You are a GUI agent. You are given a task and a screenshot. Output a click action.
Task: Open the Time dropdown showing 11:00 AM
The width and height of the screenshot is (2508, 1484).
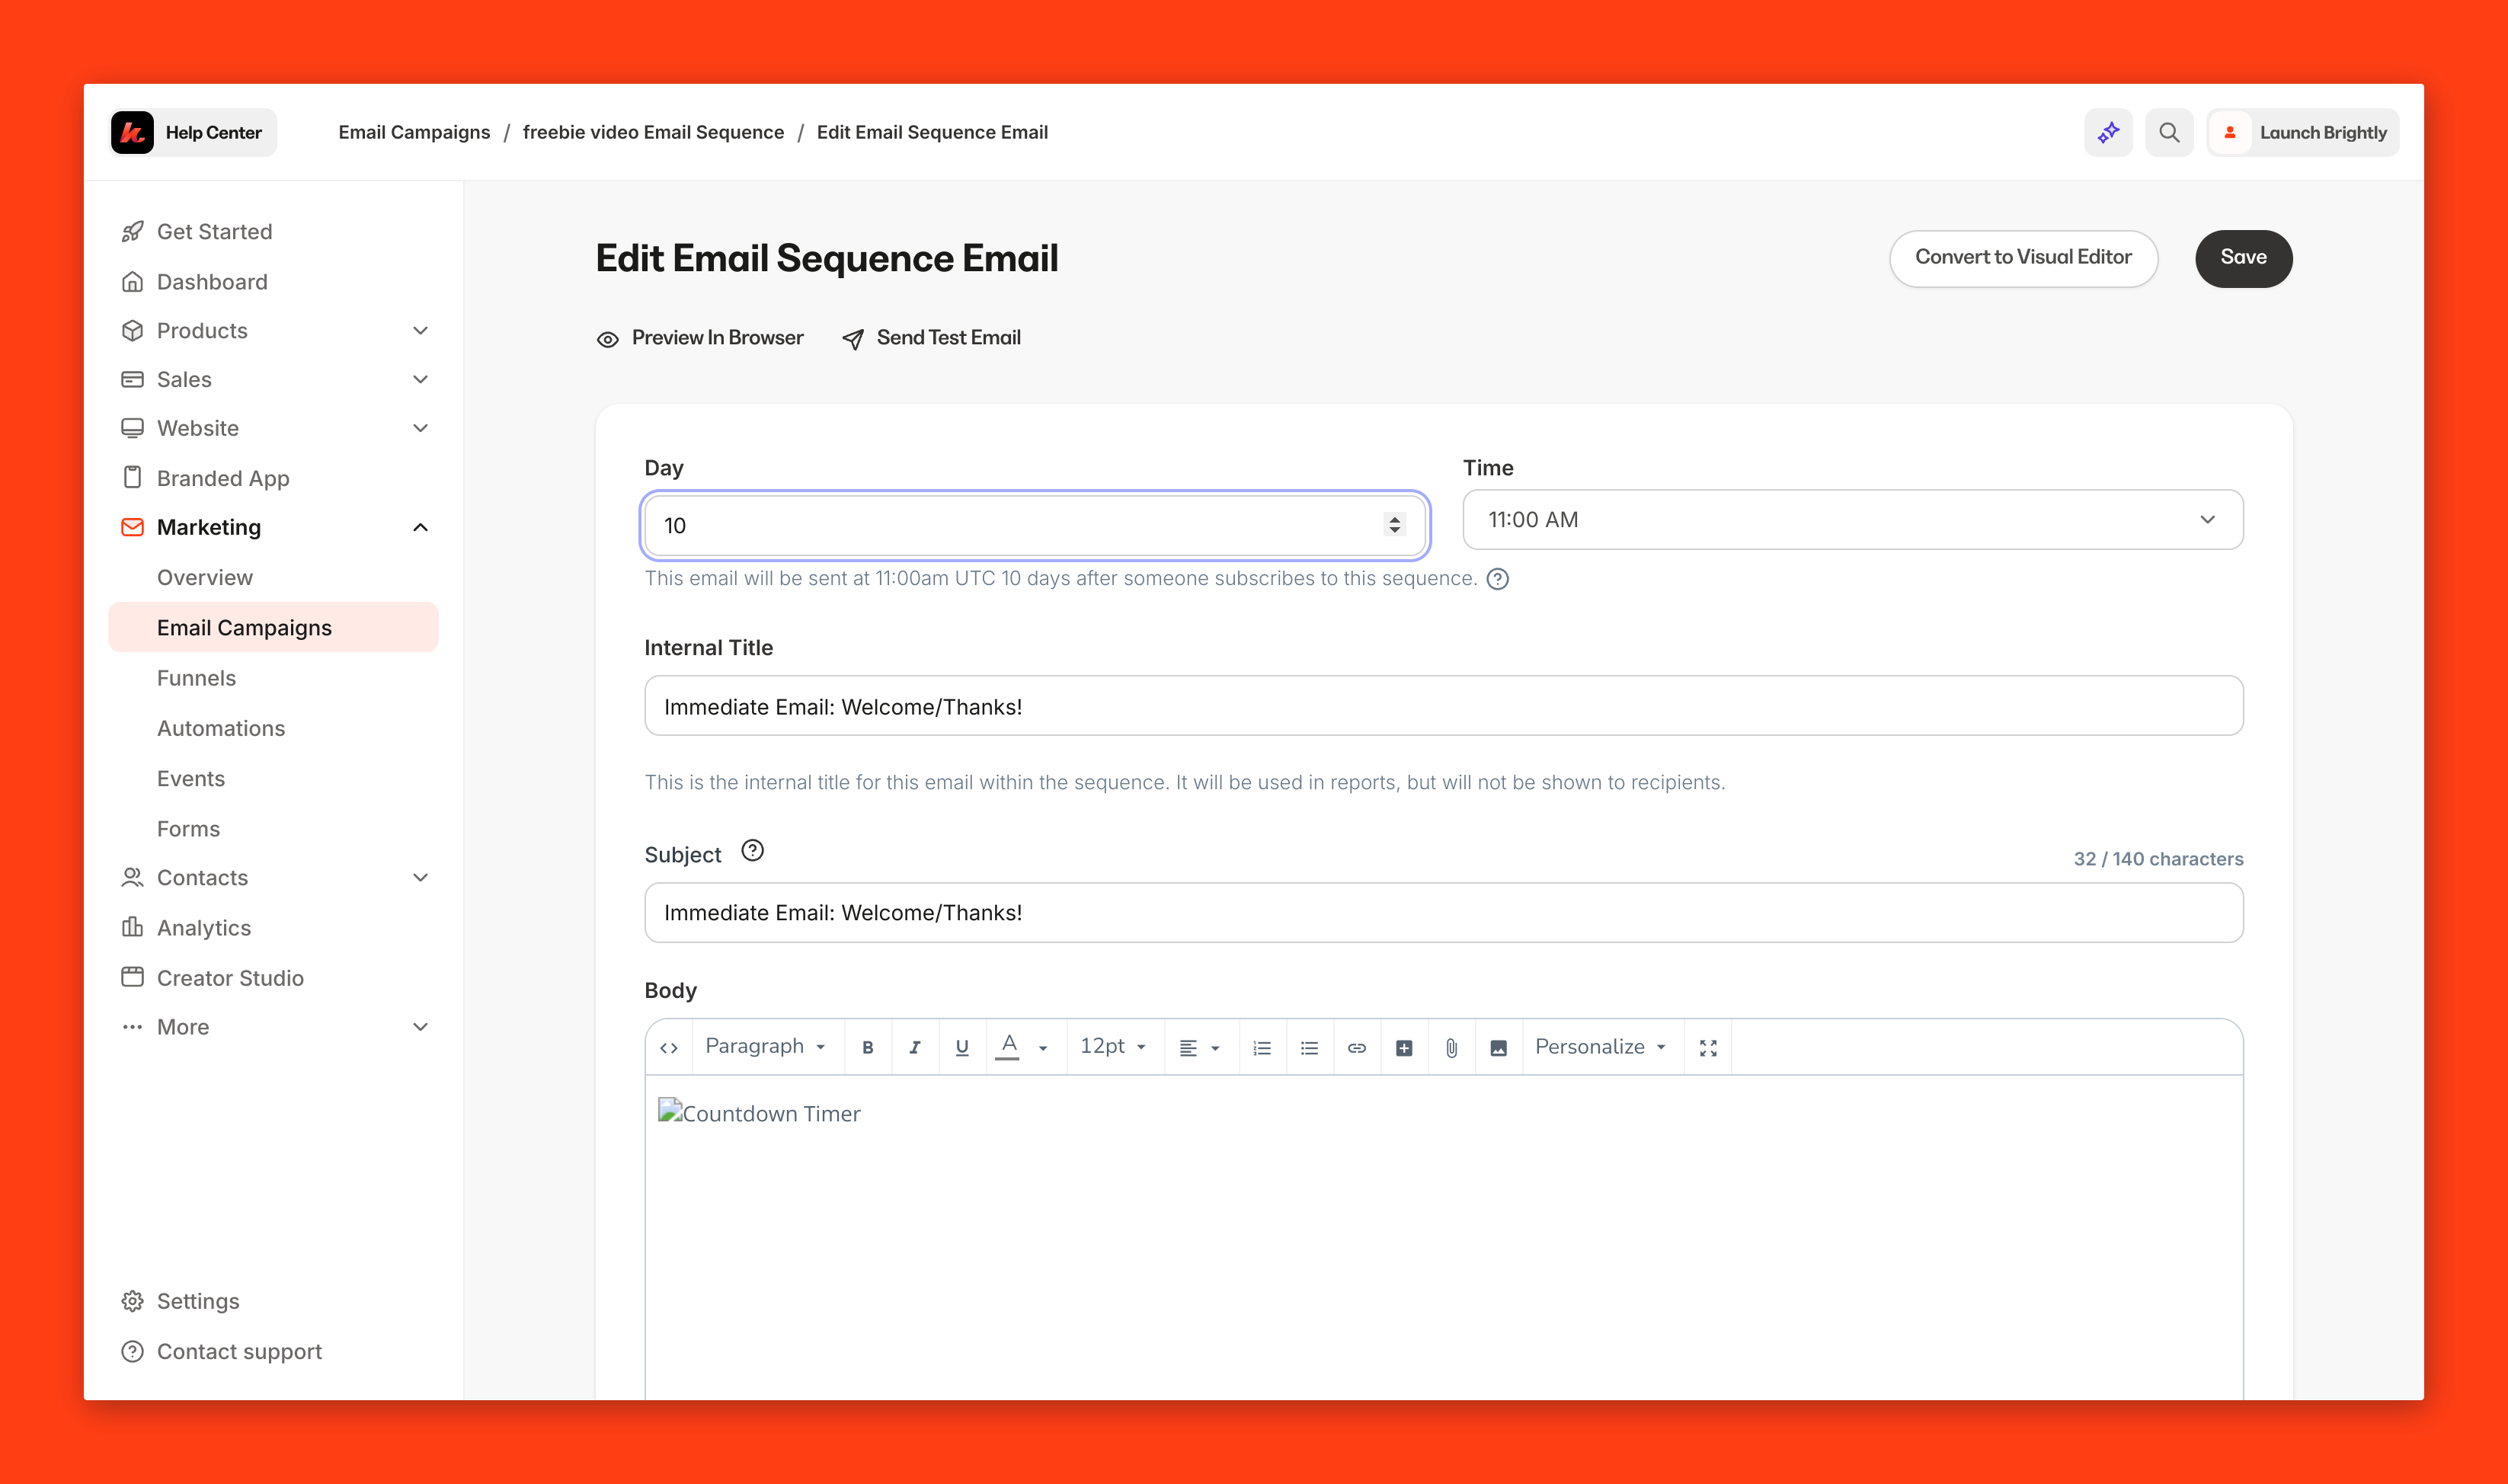(x=1852, y=520)
